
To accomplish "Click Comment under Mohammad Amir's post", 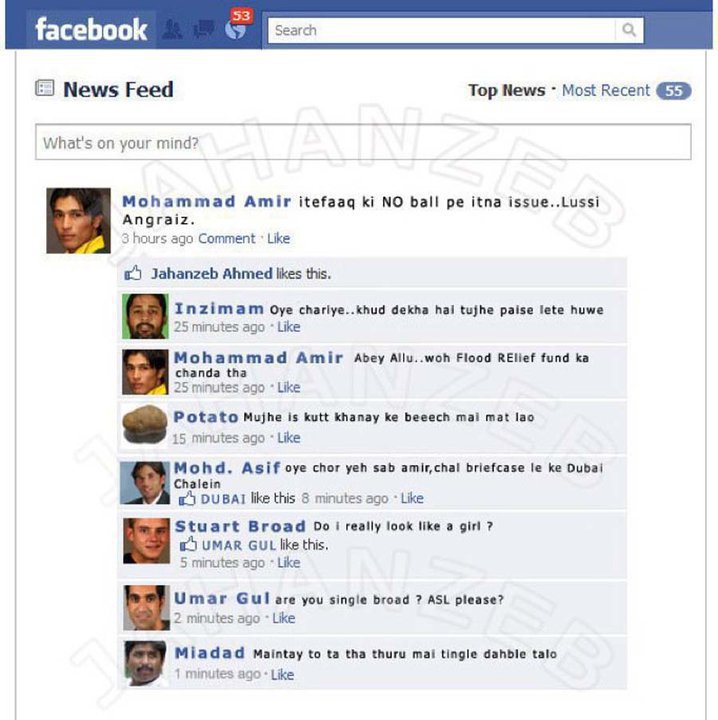I will [226, 239].
